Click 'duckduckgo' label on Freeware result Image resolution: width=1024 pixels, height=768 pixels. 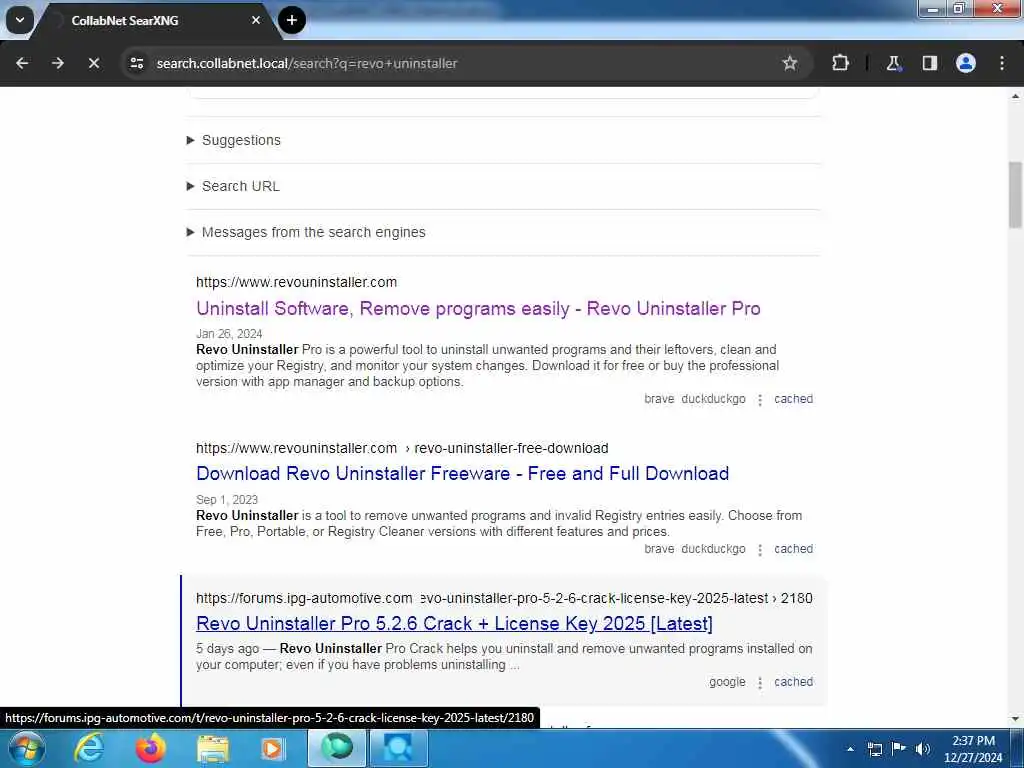point(713,549)
